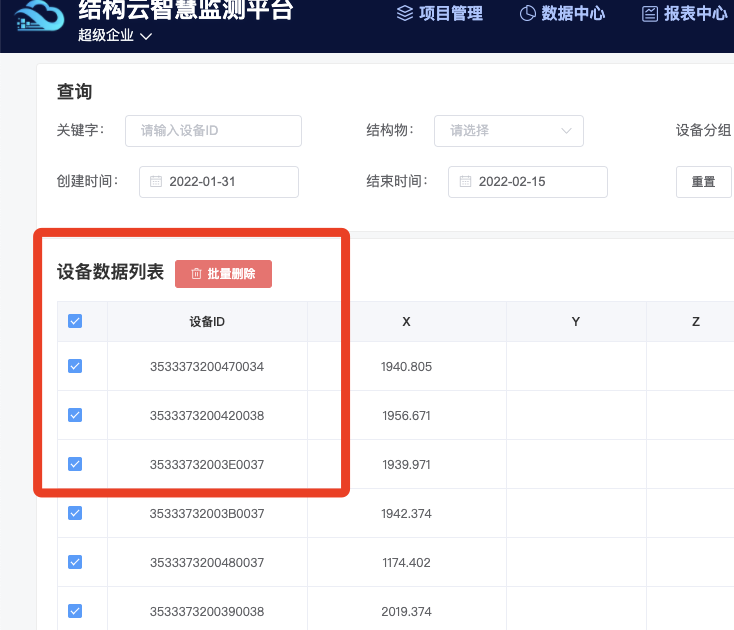Open the 结构物 请选择 dropdown

509,131
